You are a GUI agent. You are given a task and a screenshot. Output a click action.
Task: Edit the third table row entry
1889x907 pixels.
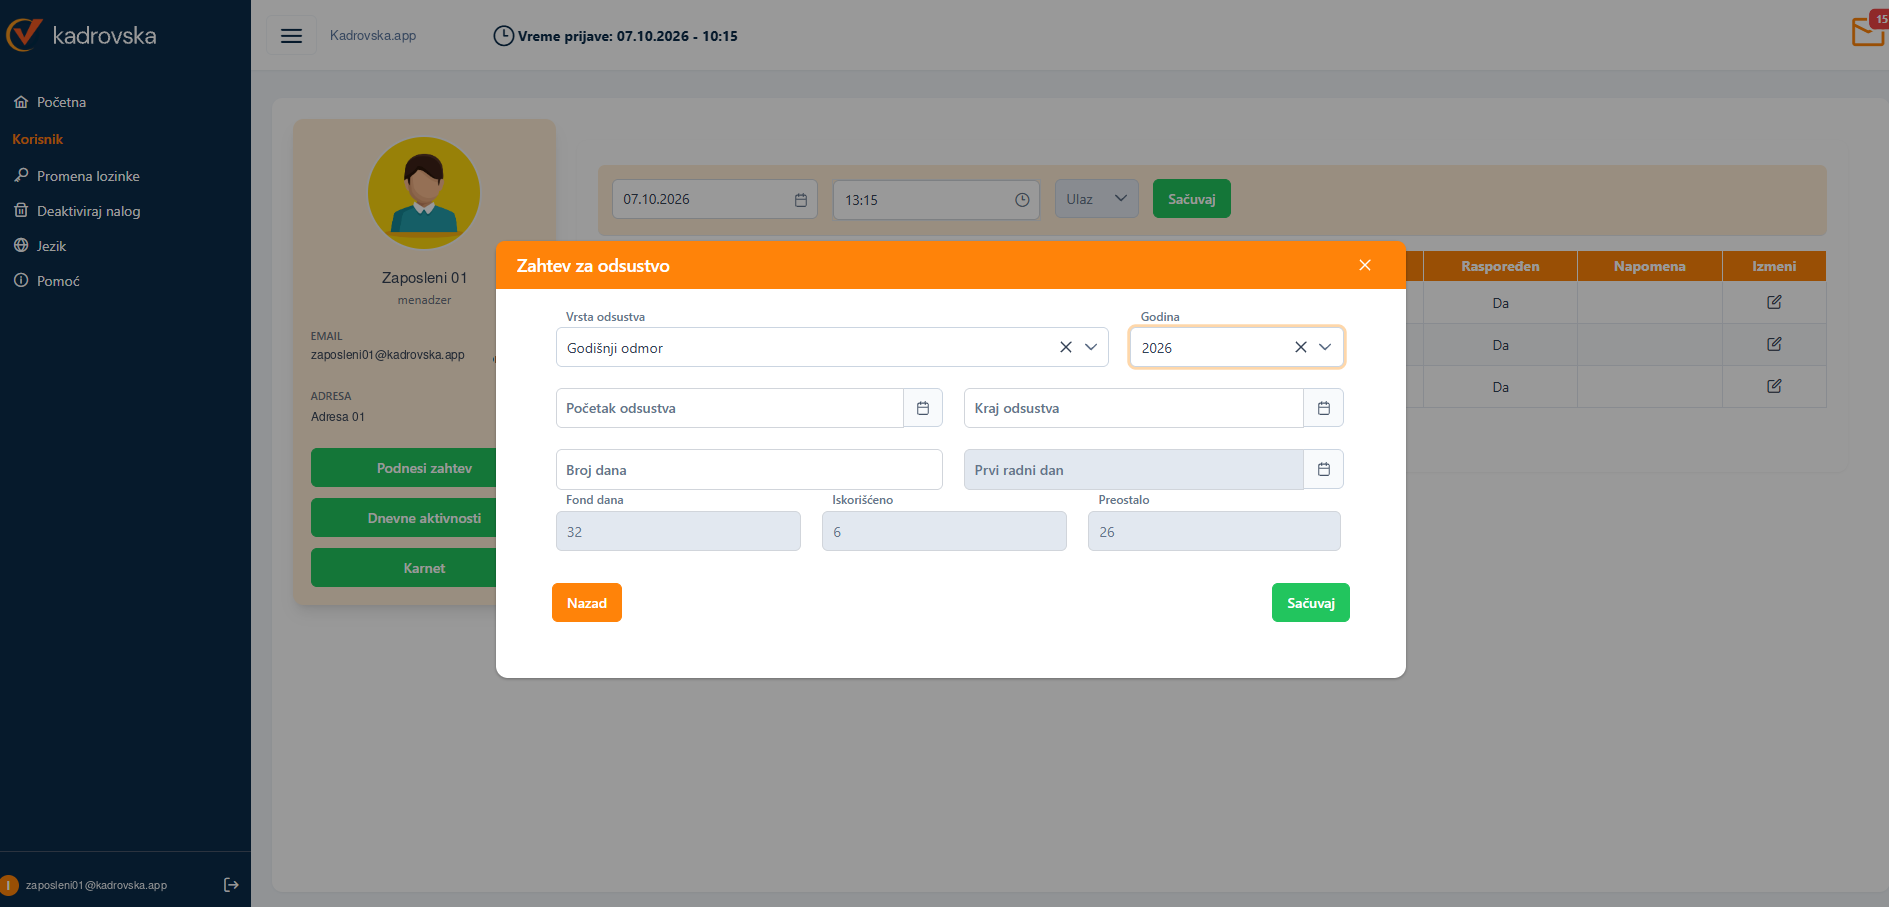[x=1774, y=386]
